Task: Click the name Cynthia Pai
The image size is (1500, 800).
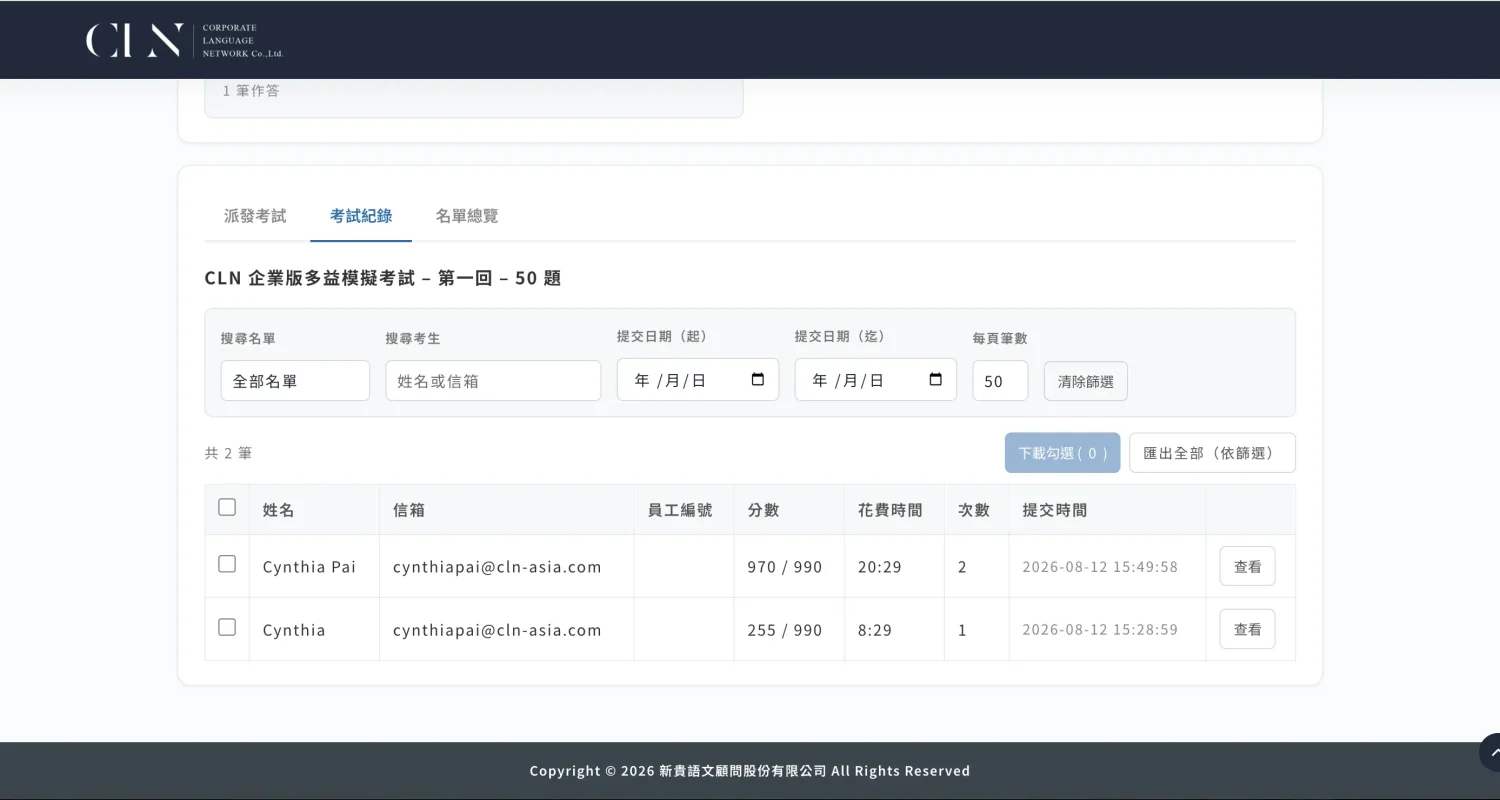Action: [x=309, y=567]
